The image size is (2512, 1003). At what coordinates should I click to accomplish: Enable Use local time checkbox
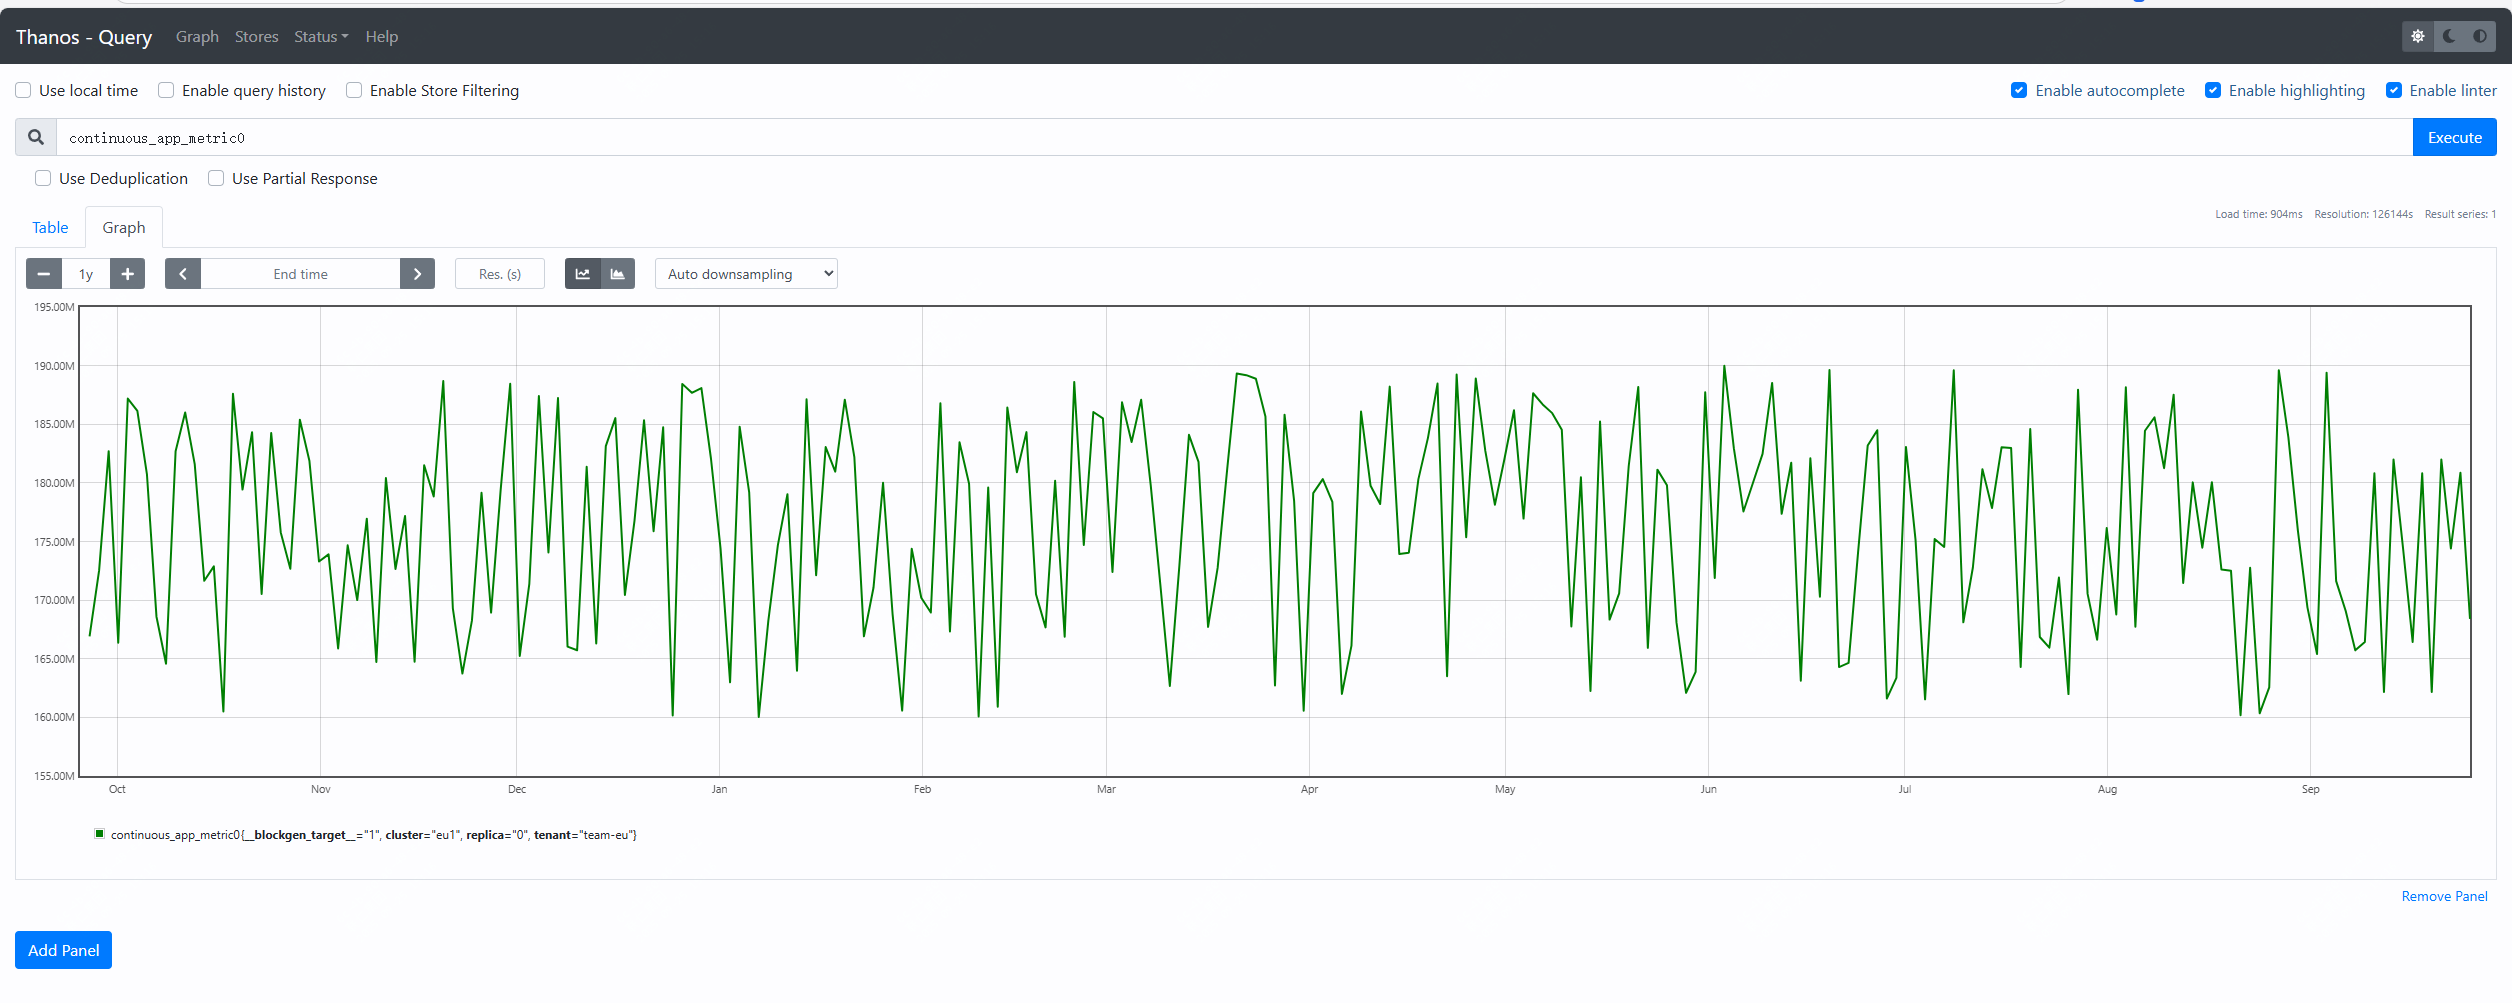(x=23, y=90)
